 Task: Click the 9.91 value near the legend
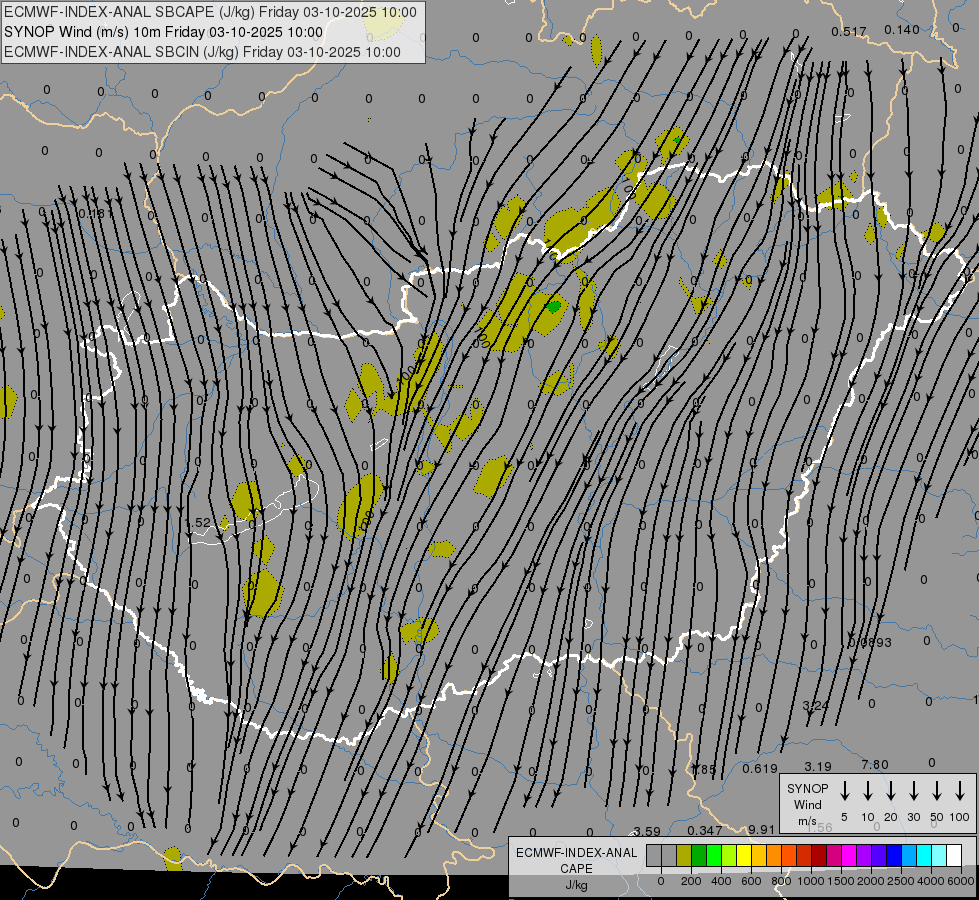761,830
